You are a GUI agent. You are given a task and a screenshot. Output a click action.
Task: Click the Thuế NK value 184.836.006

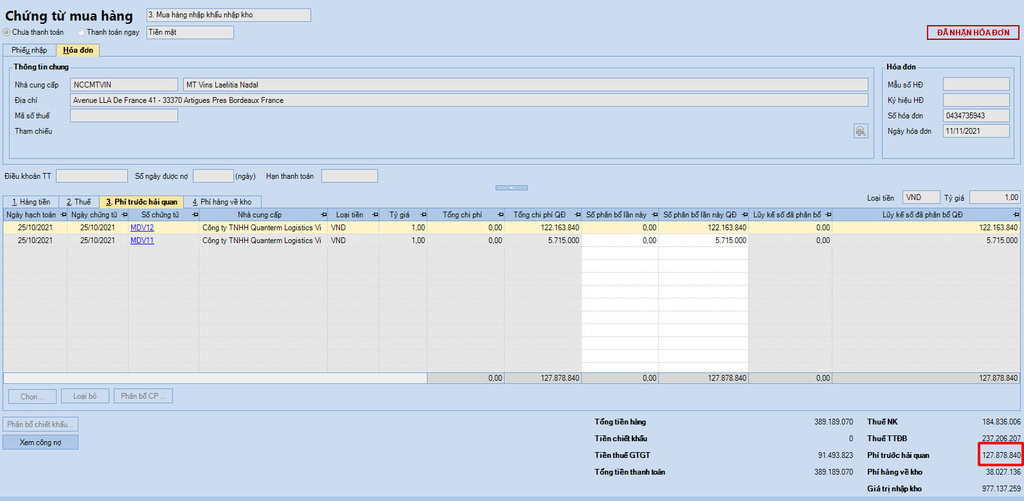tap(1000, 422)
